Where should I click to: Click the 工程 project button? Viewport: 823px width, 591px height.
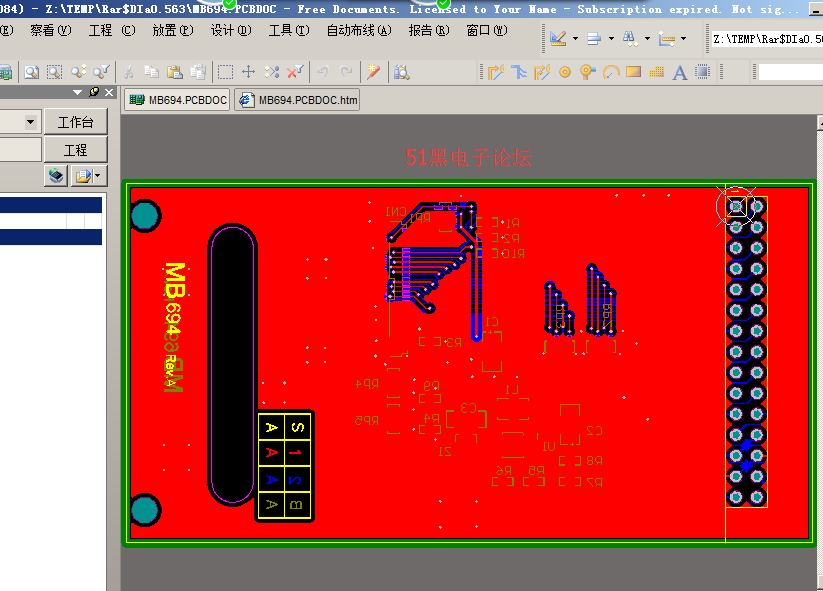click(76, 150)
